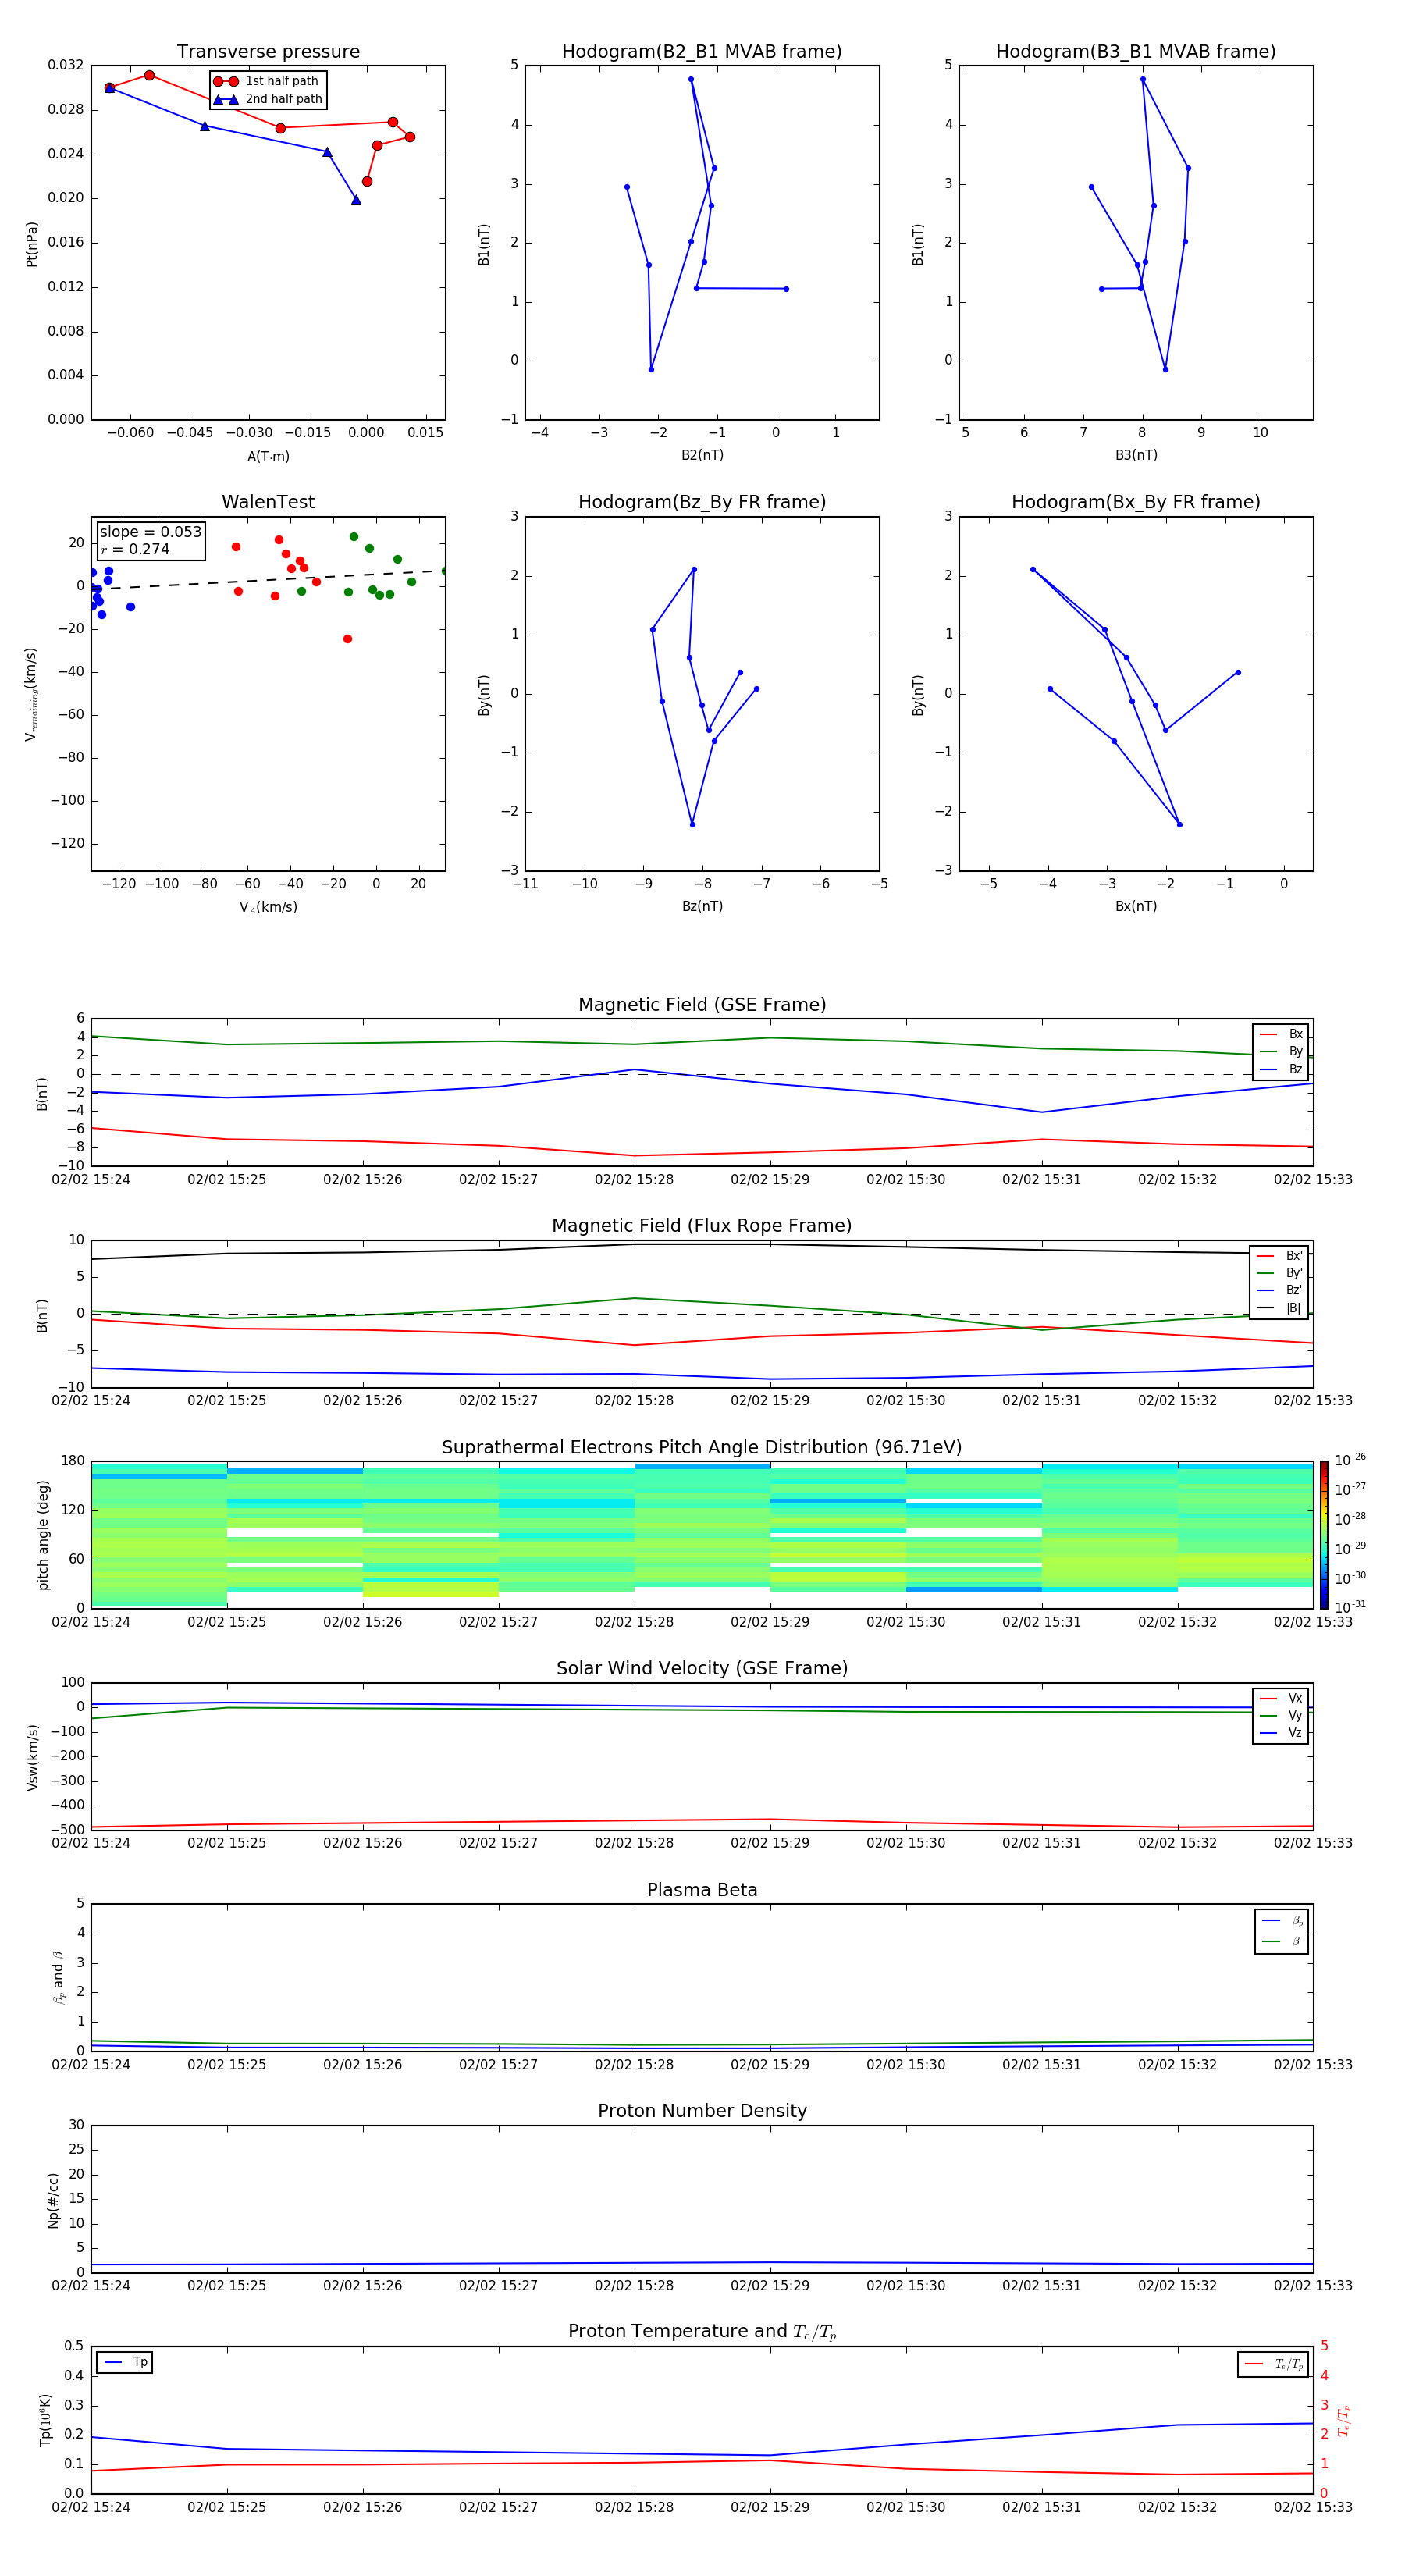
Task: Click the 'Pt(nPa)' axis label
Action: (31, 243)
